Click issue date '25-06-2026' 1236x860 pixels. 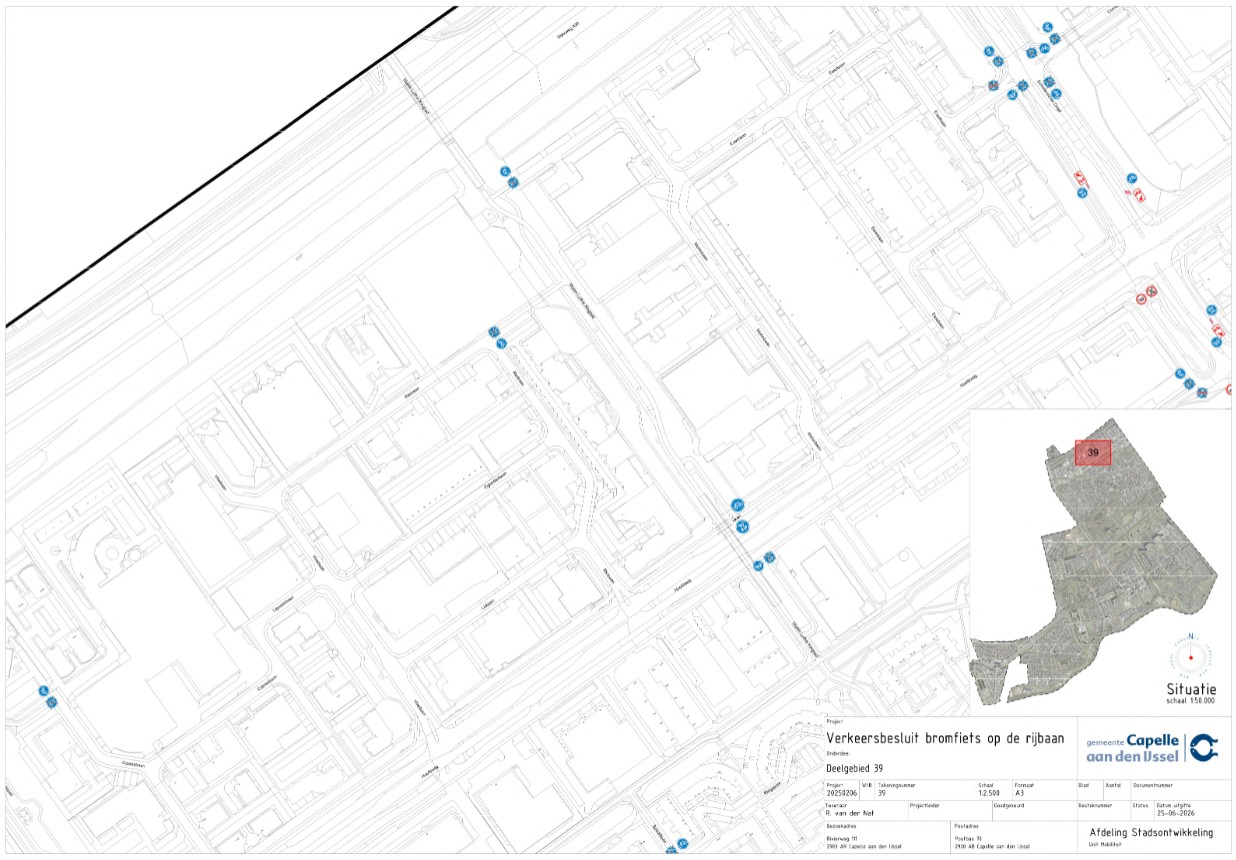tap(1175, 813)
